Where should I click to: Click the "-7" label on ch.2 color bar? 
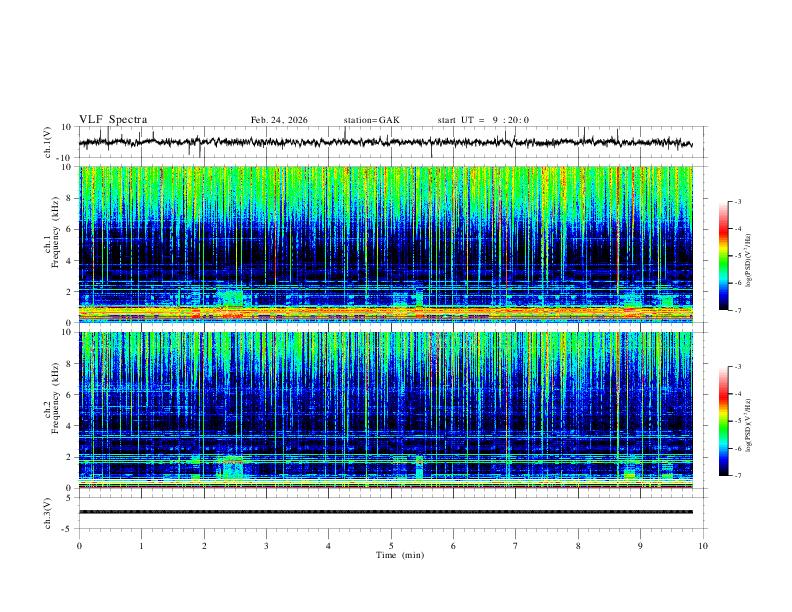pos(738,476)
